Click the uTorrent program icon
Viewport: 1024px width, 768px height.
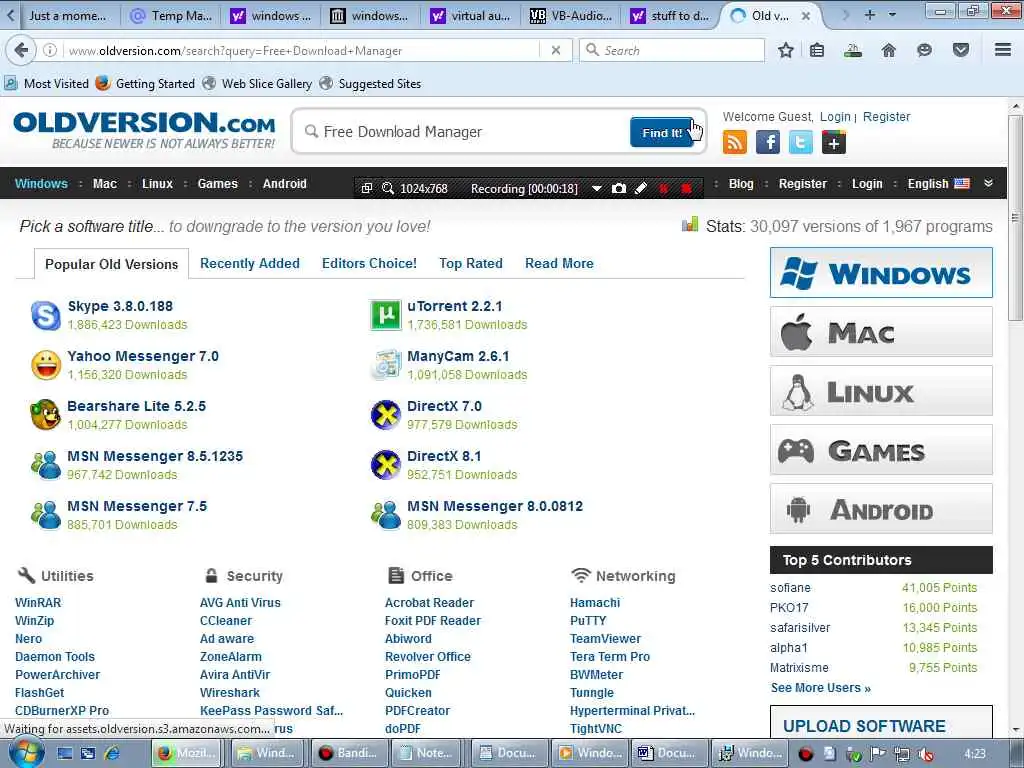pyautogui.click(x=385, y=315)
